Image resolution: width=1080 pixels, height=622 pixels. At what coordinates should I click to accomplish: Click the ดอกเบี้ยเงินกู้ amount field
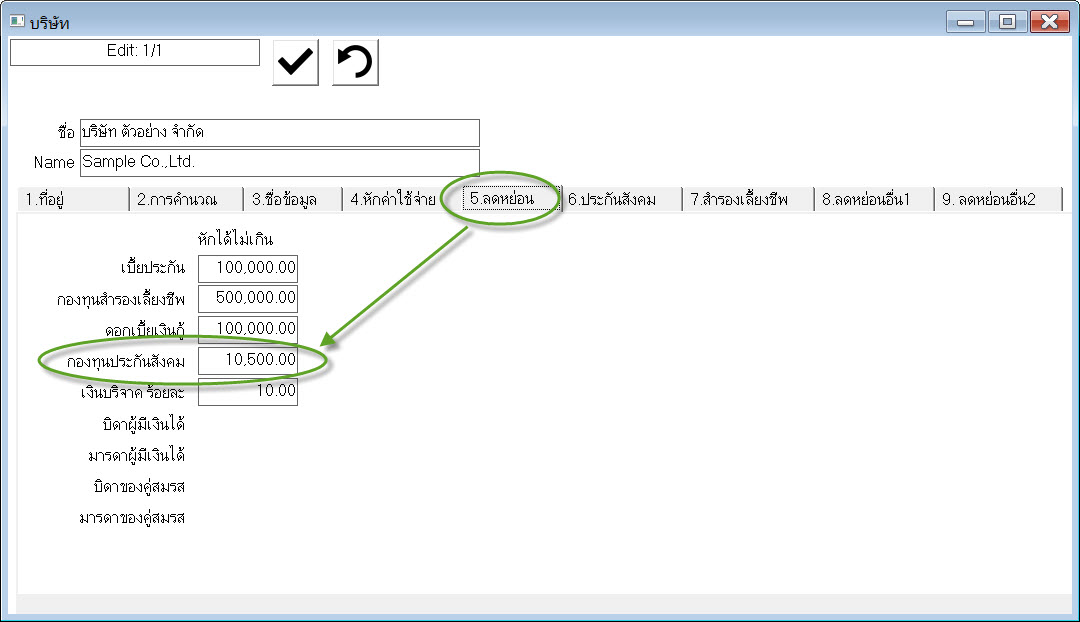coord(248,329)
